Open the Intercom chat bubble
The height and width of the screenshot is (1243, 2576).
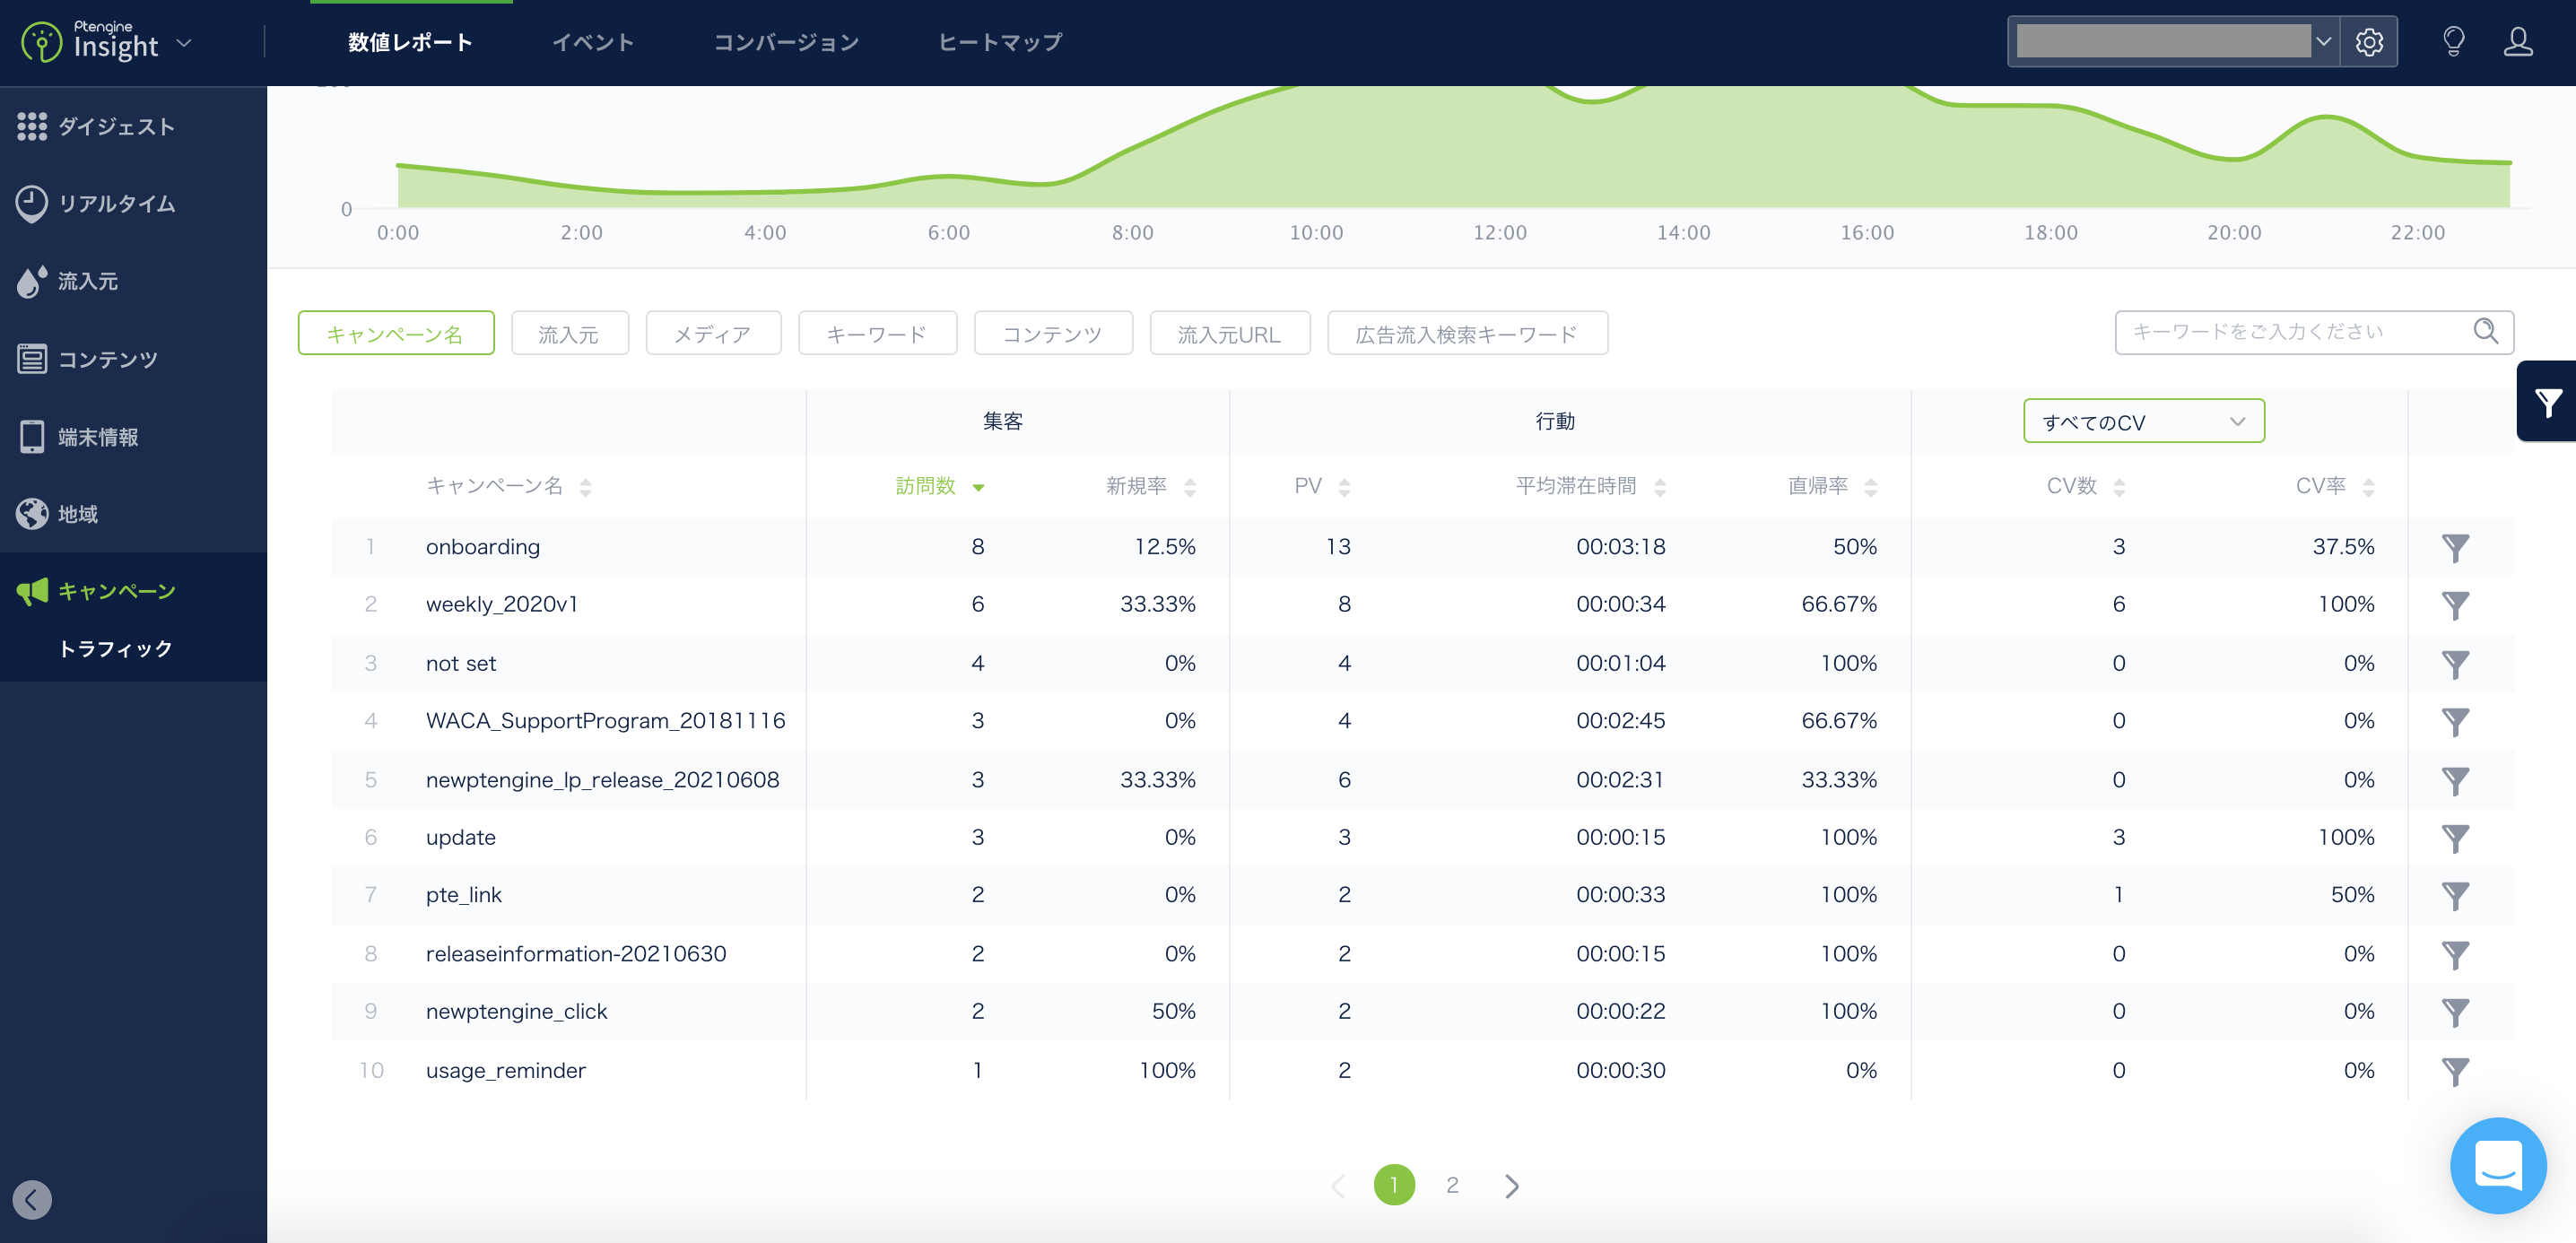pyautogui.click(x=2498, y=1165)
